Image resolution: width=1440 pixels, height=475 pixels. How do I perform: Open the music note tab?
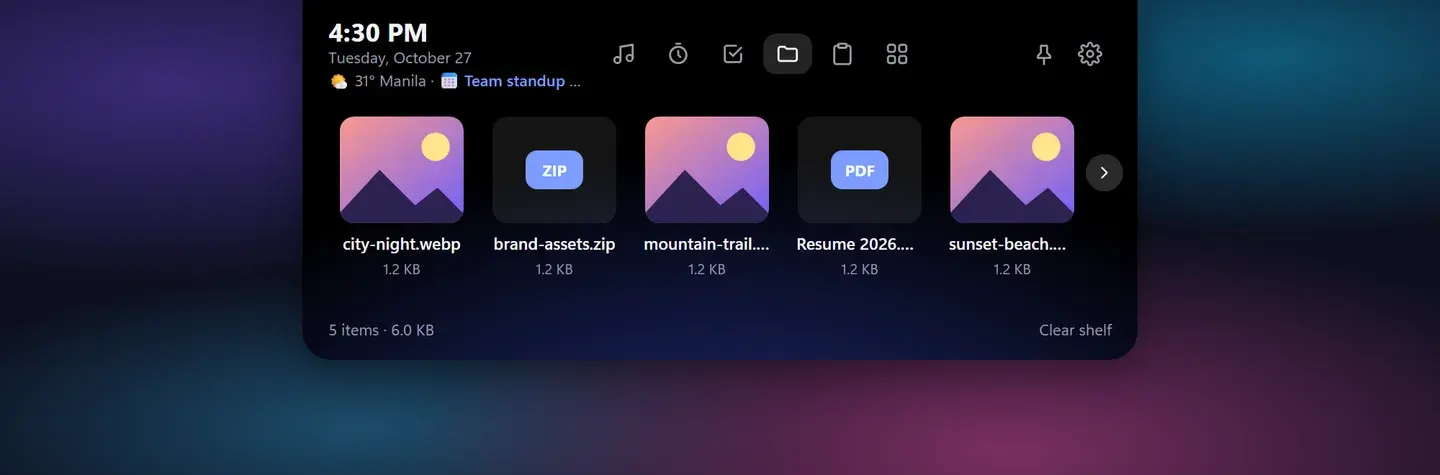[x=624, y=54]
